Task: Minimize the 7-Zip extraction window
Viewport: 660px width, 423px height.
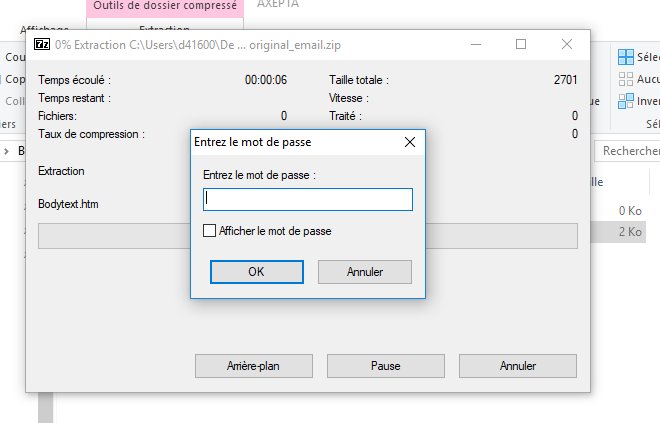Action: tap(475, 45)
